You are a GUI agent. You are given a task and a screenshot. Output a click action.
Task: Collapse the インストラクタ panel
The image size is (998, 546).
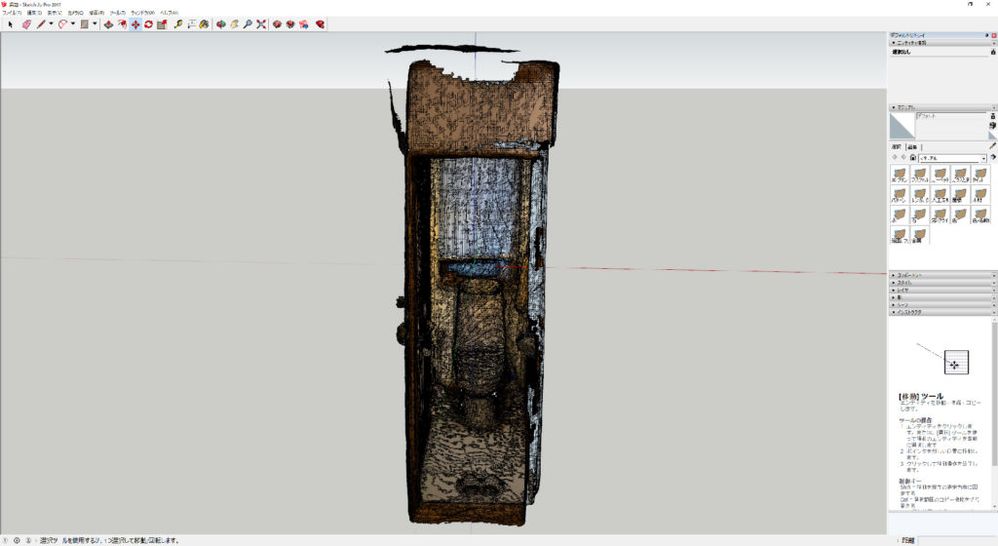pos(943,312)
